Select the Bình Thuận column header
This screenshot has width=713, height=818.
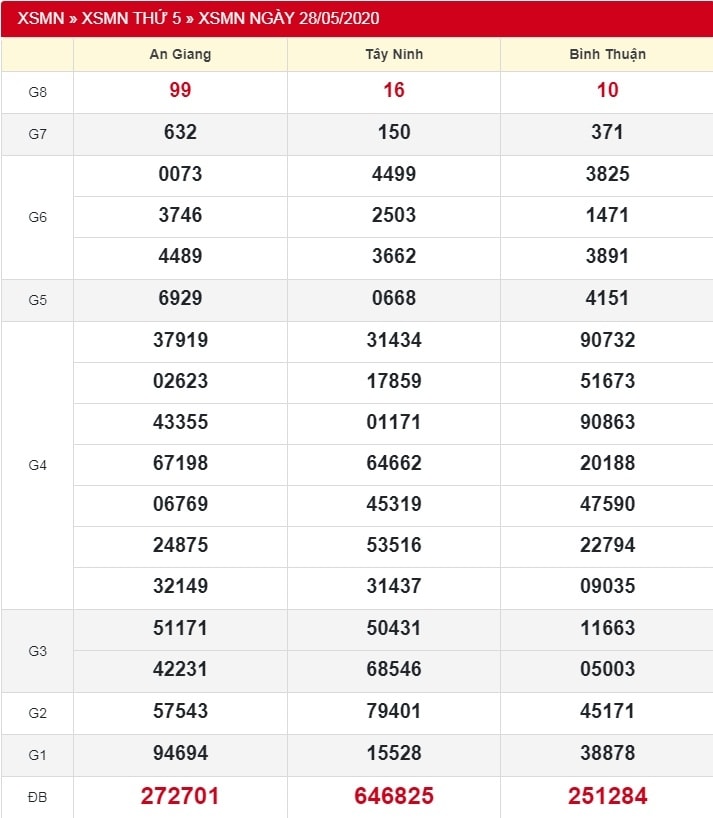tap(607, 54)
